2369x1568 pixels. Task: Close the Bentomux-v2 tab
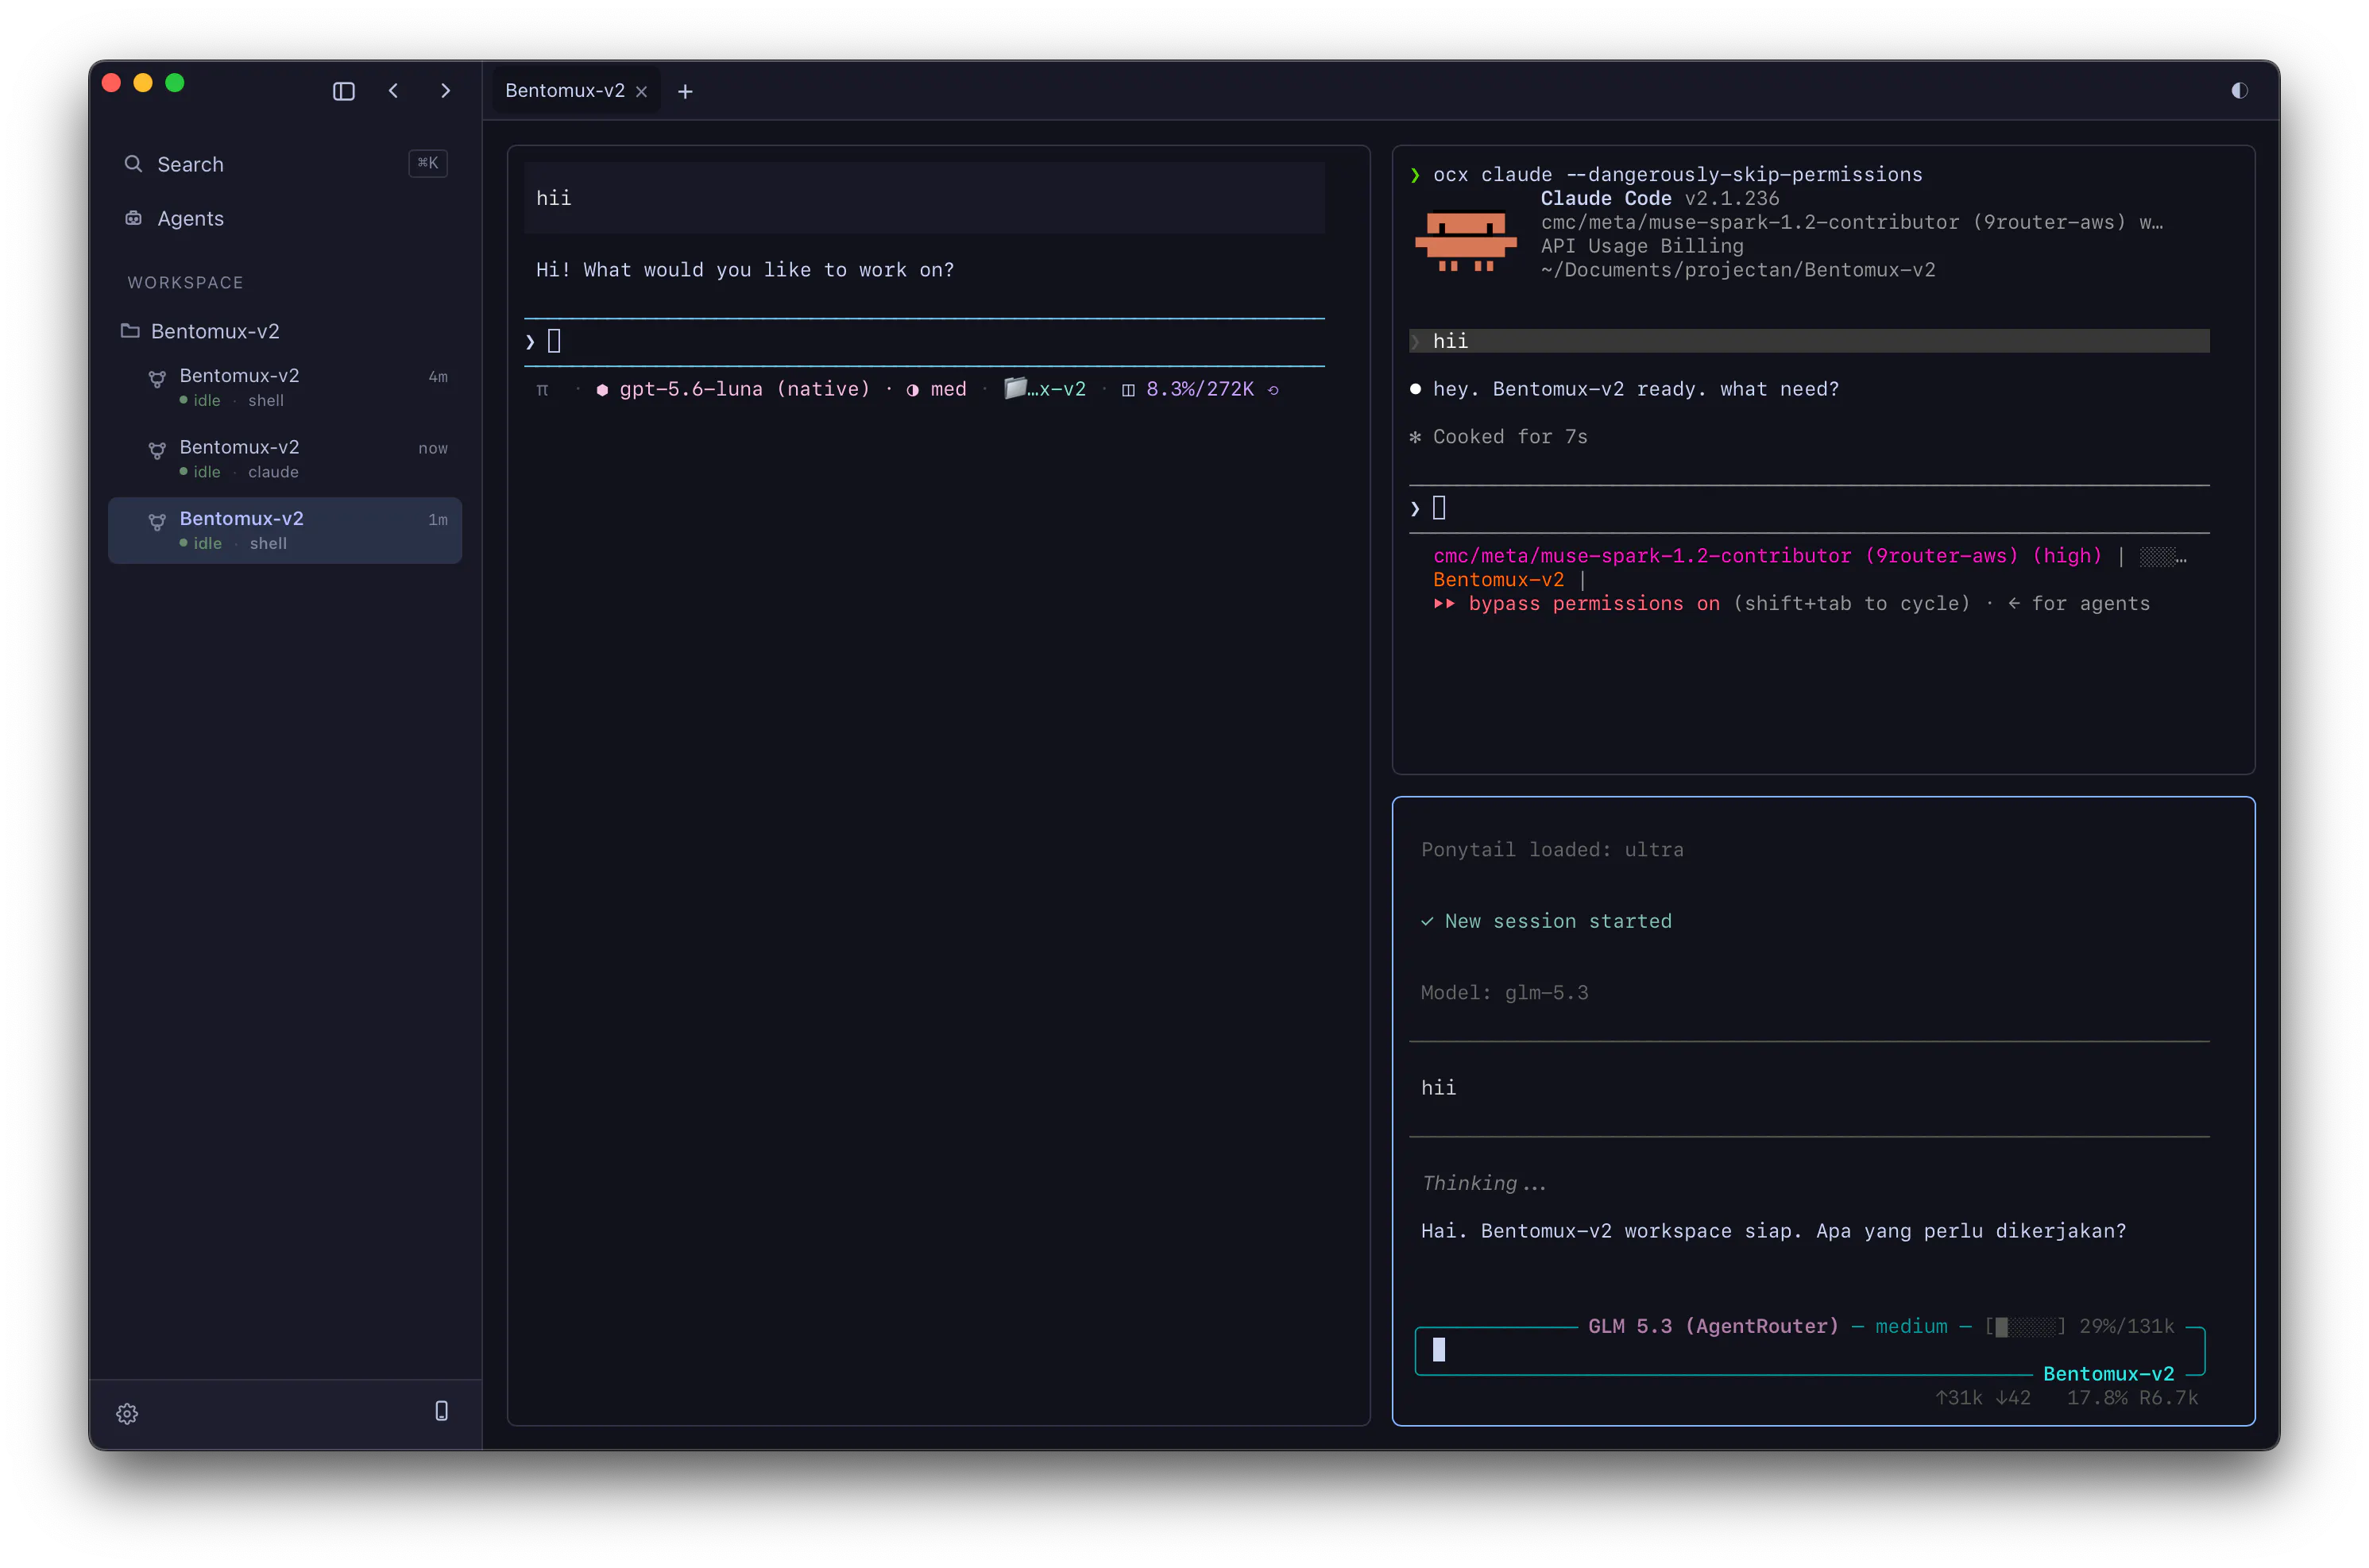coord(641,92)
